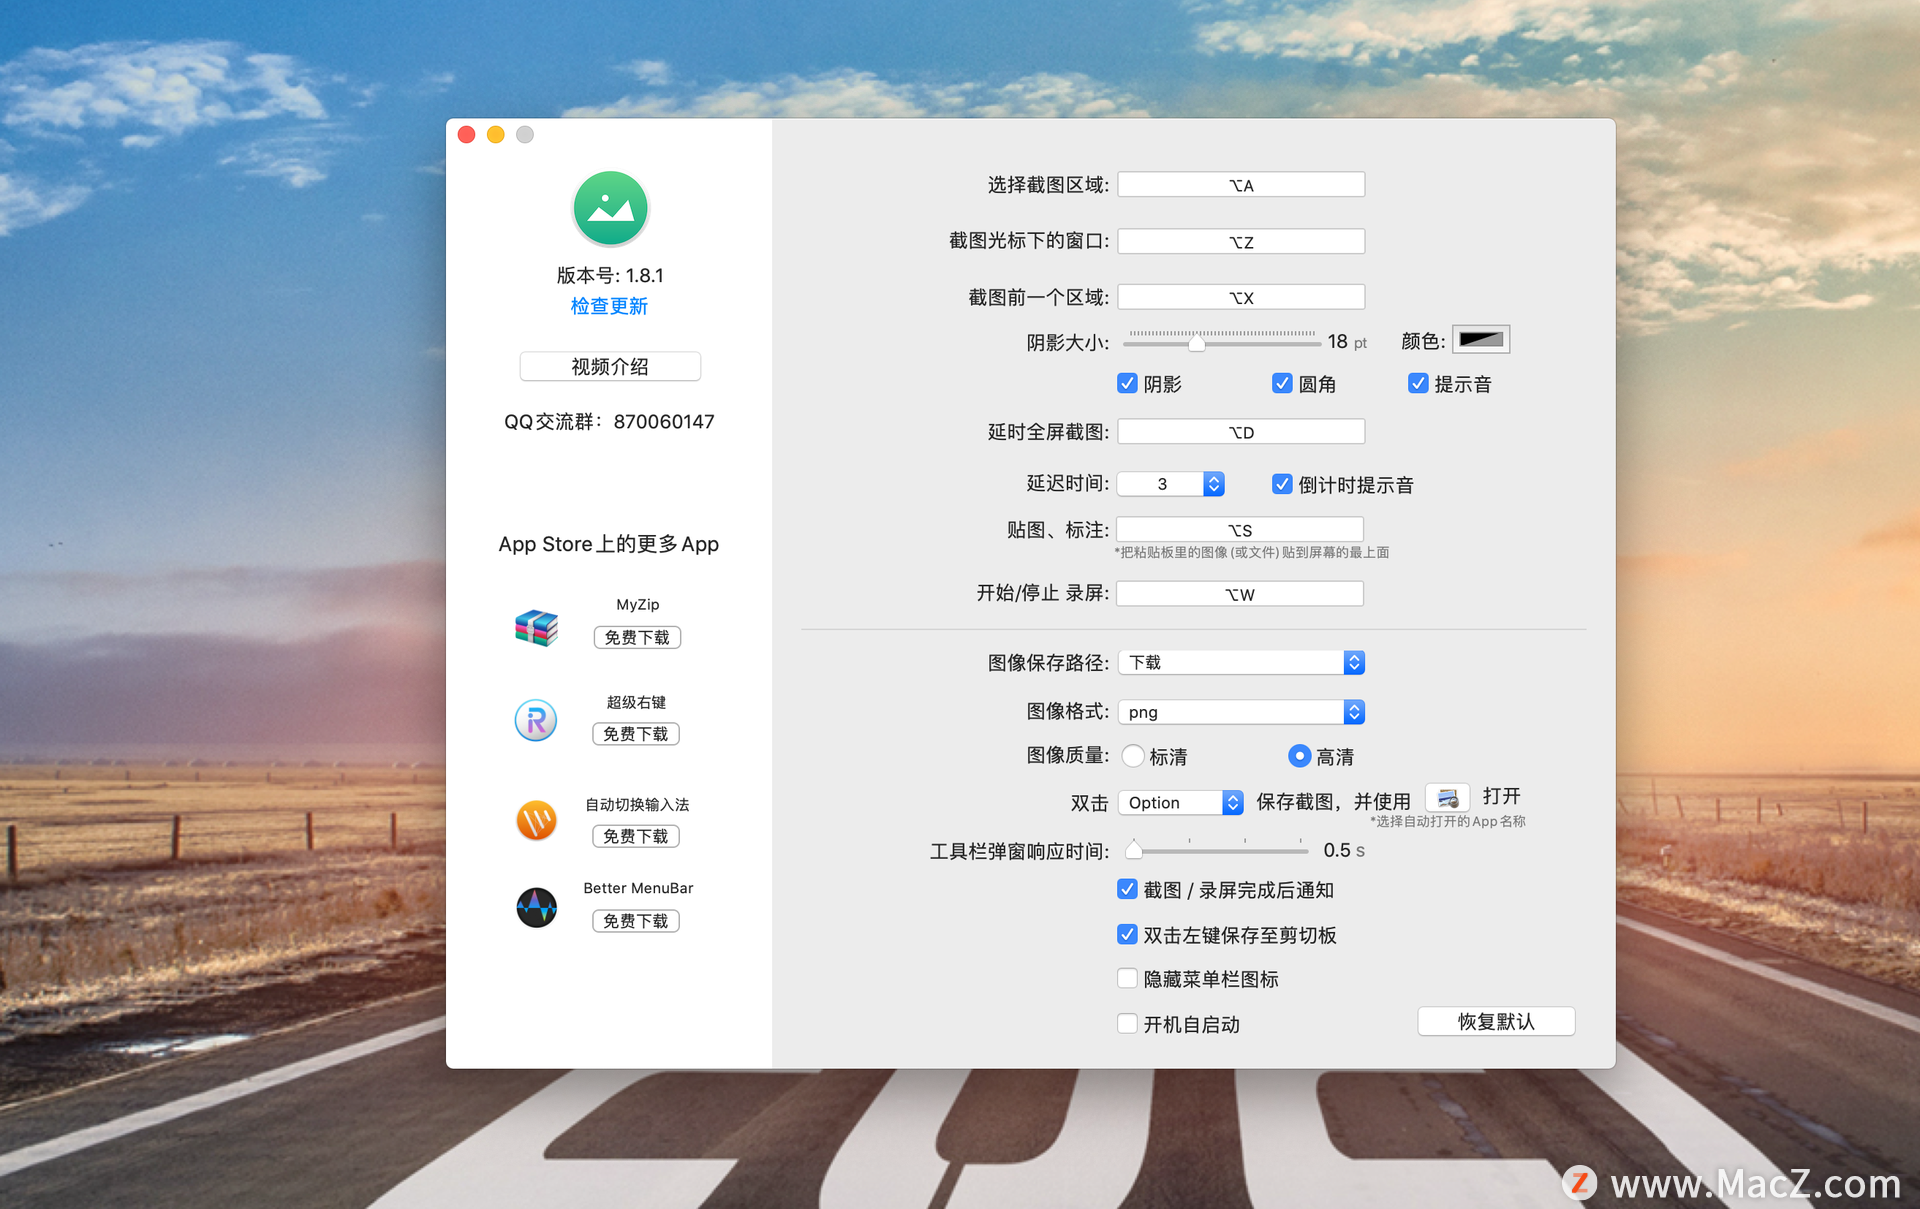
Task: Click the 工具栏弹窗响应时间 slider handle
Action: point(1134,850)
